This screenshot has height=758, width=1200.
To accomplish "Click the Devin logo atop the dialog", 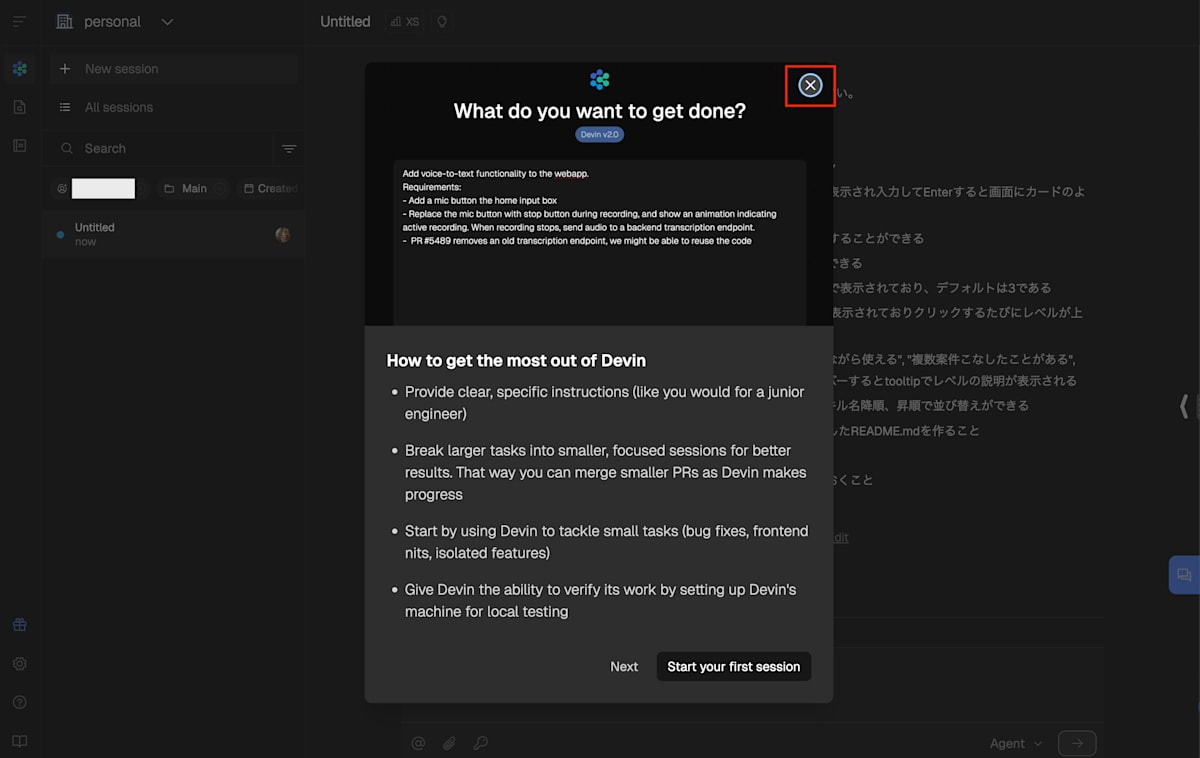I will [x=600, y=80].
